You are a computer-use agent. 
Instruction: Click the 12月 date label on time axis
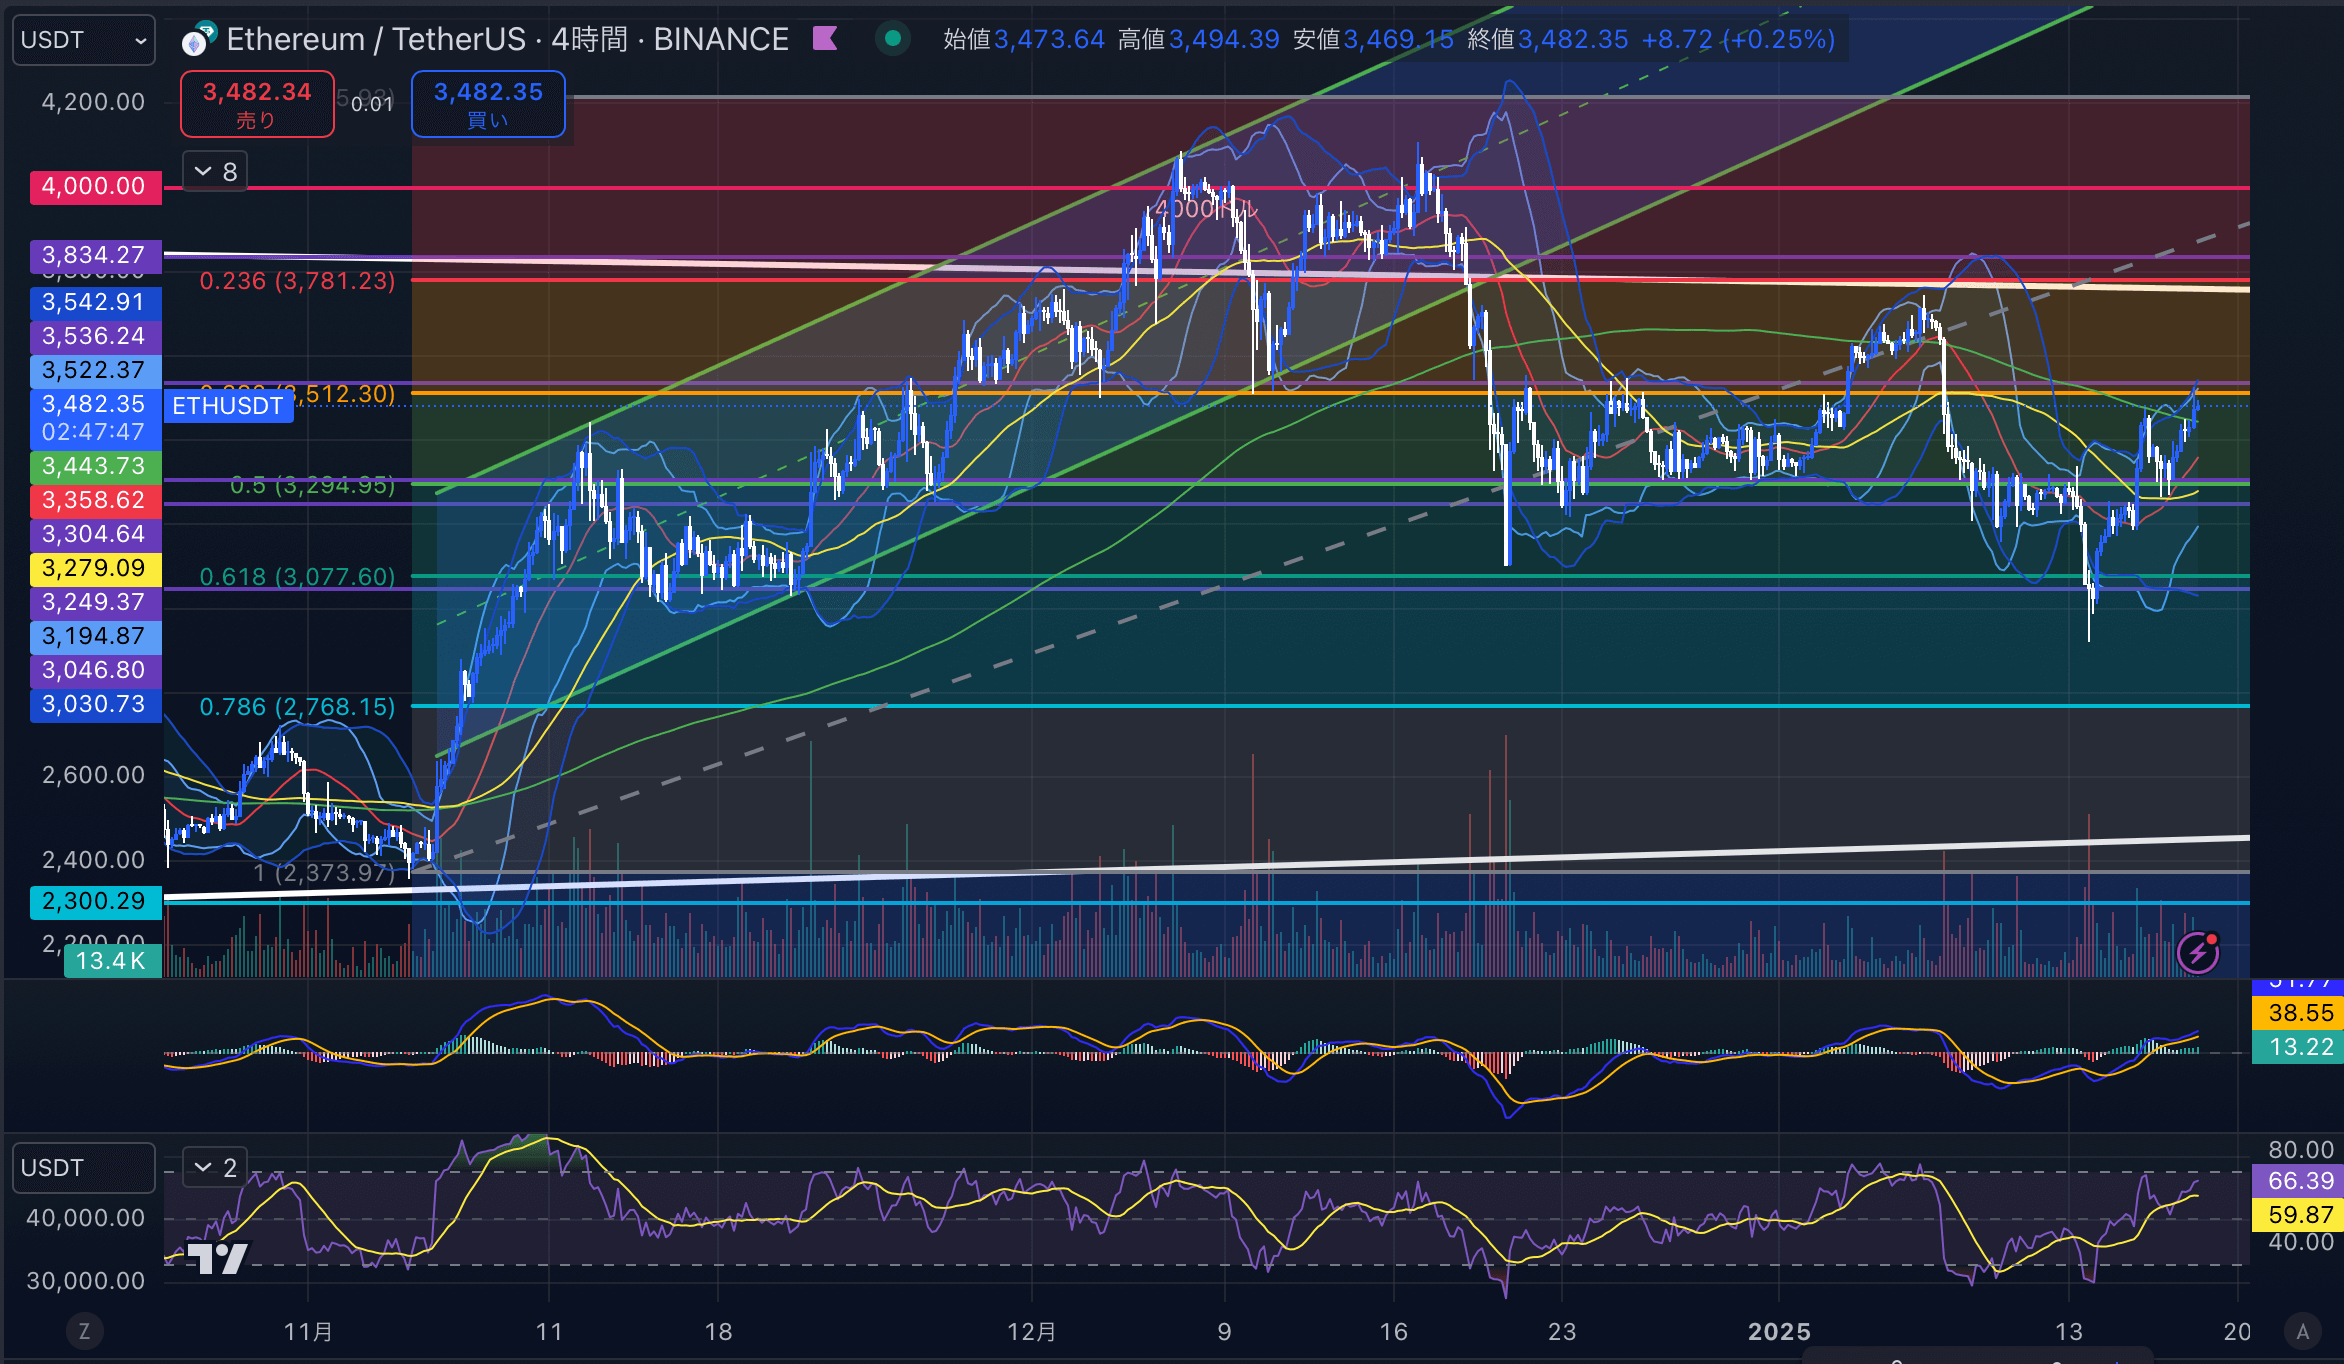click(1032, 1331)
